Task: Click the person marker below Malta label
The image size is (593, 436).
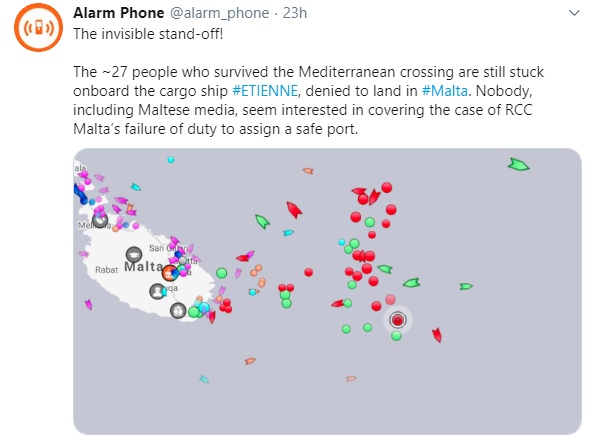Action: [157, 291]
